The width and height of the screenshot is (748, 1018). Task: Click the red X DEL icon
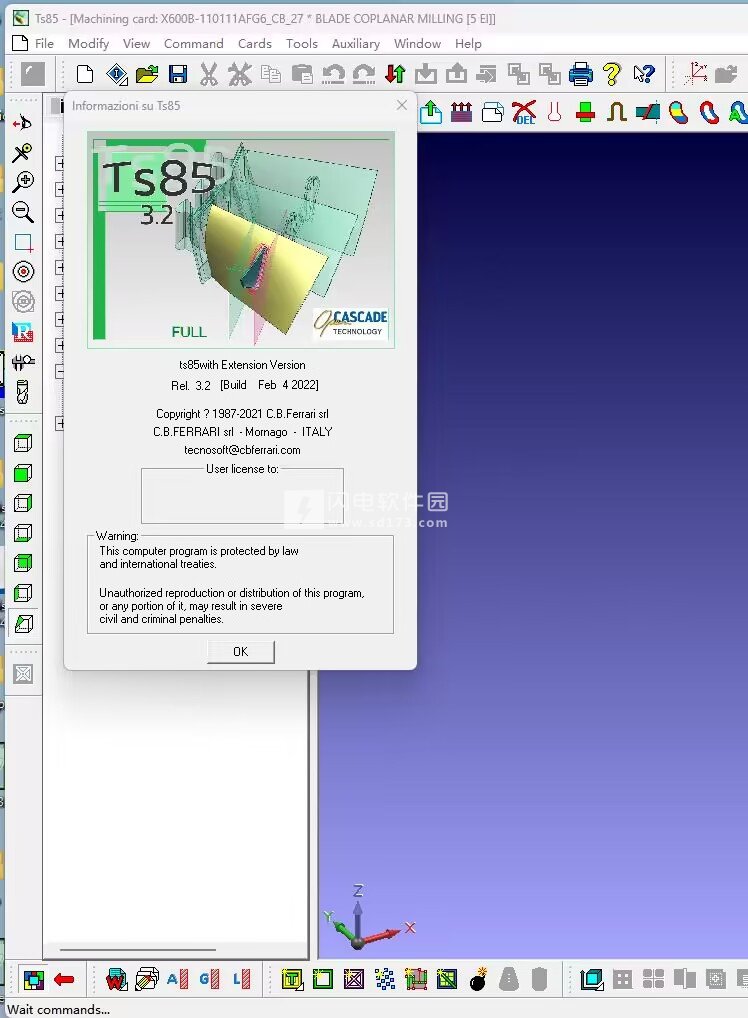pyautogui.click(x=524, y=112)
